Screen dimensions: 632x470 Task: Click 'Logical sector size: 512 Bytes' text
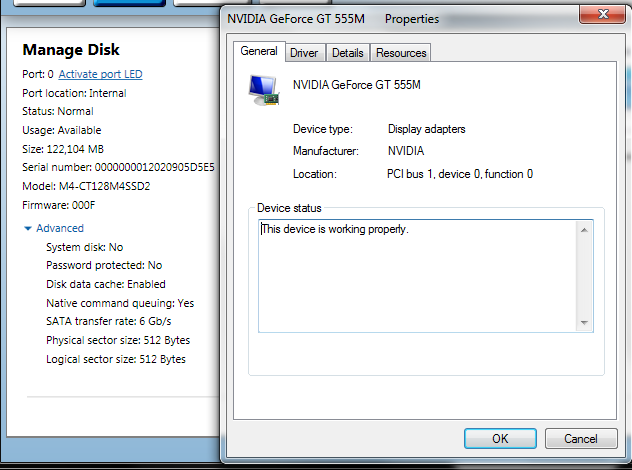[x=116, y=359]
